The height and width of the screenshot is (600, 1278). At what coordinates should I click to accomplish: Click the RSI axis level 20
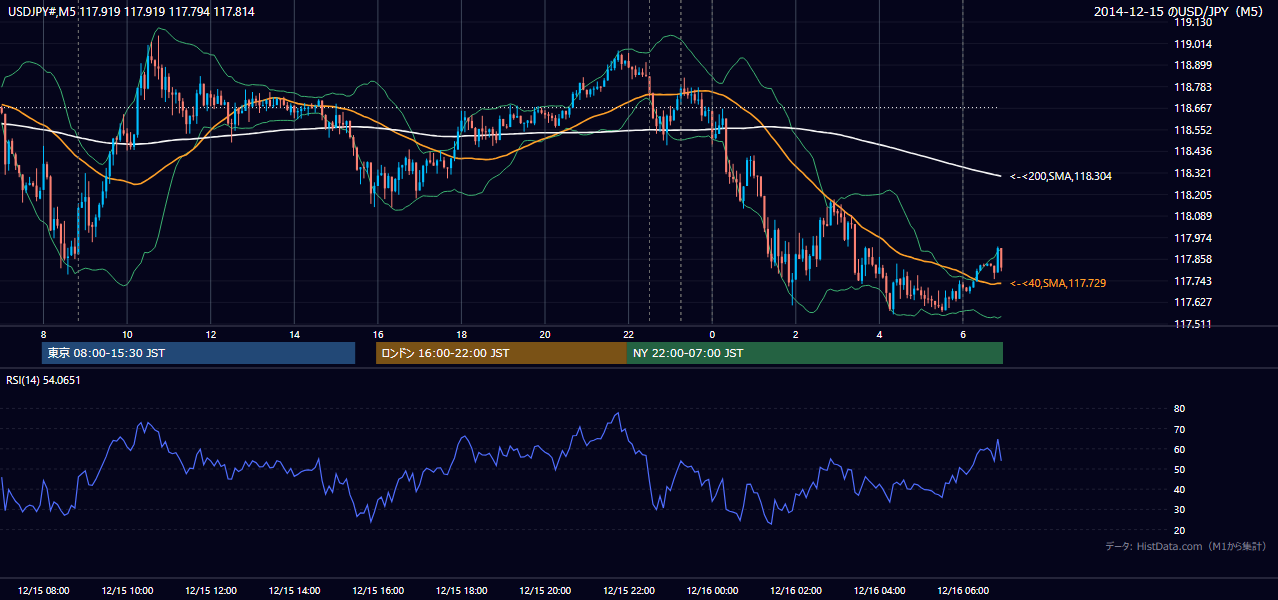[1179, 530]
